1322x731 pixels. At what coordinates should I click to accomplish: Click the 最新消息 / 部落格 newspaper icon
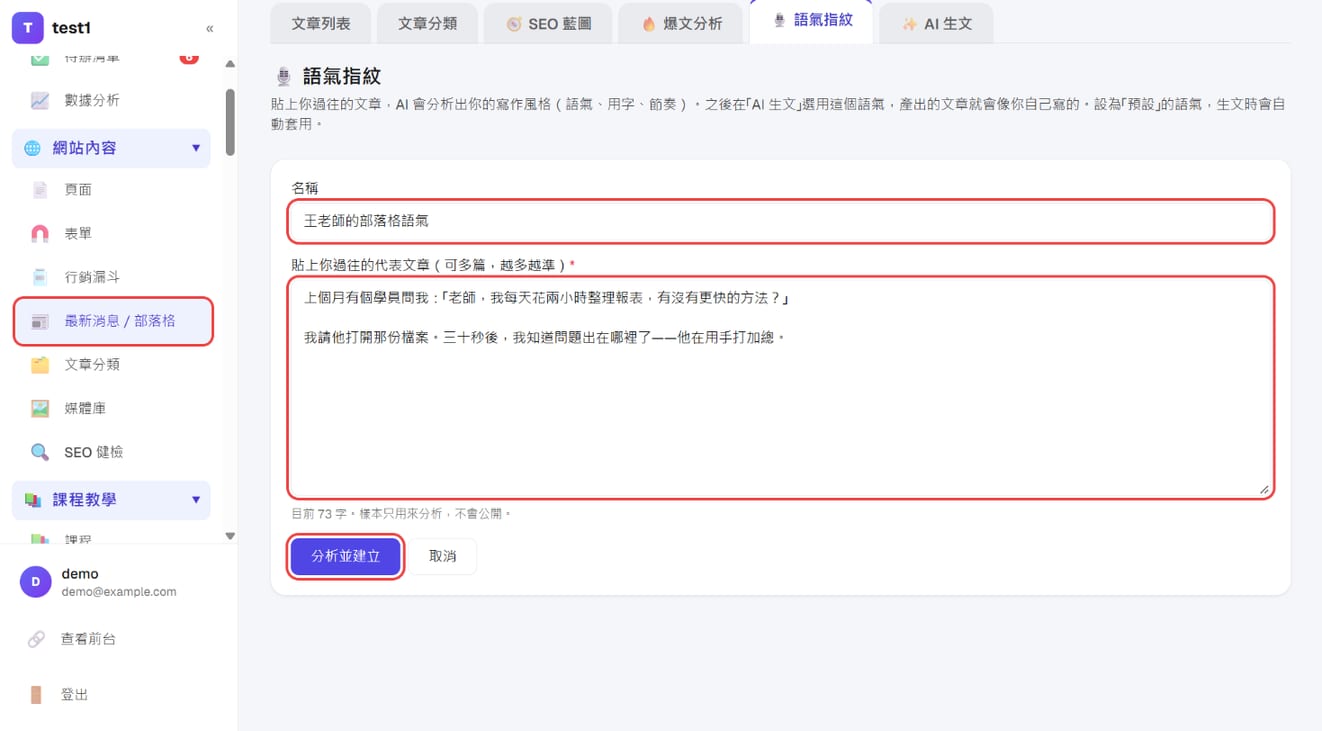pos(40,321)
